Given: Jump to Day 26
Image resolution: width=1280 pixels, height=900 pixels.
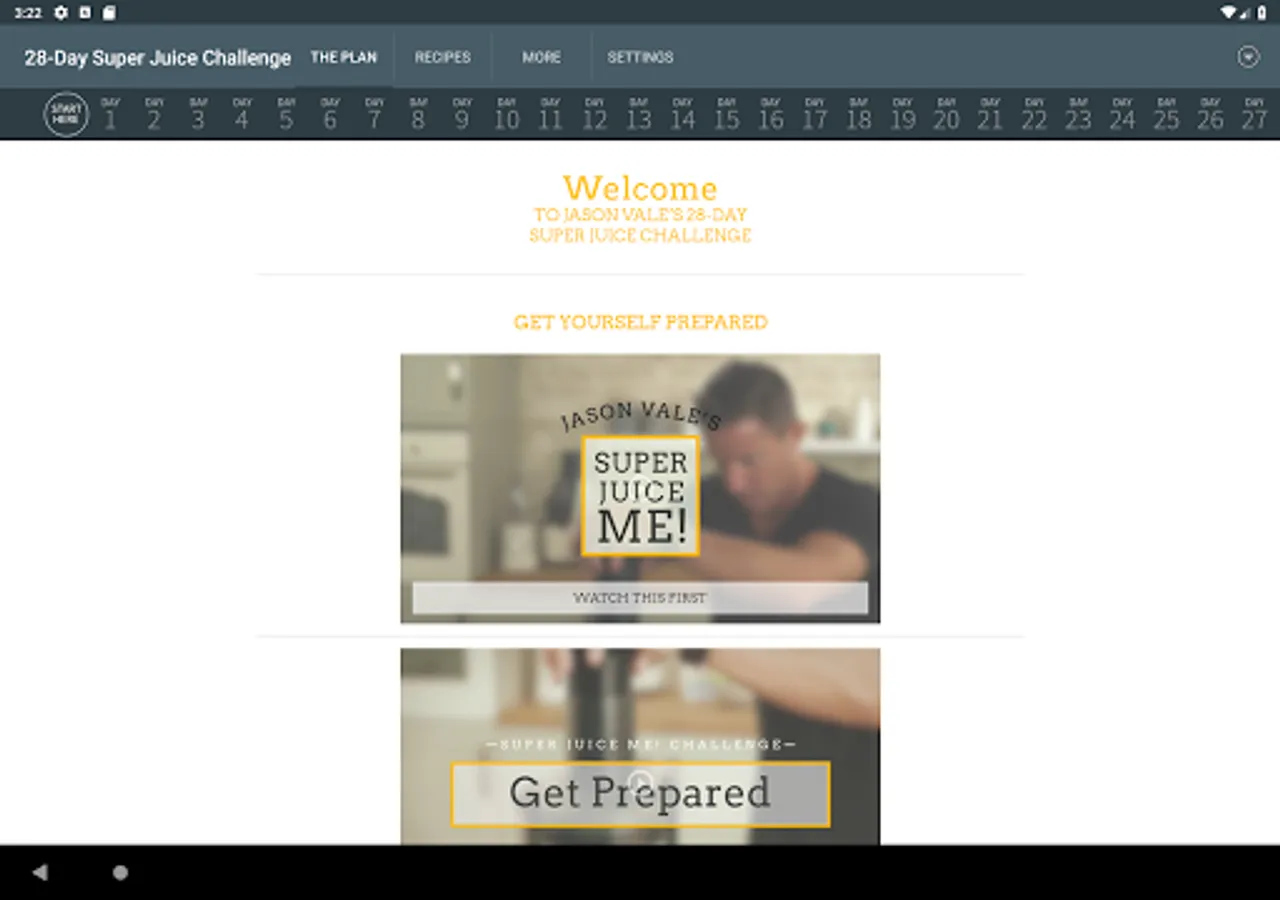Looking at the screenshot, I should pos(1210,114).
